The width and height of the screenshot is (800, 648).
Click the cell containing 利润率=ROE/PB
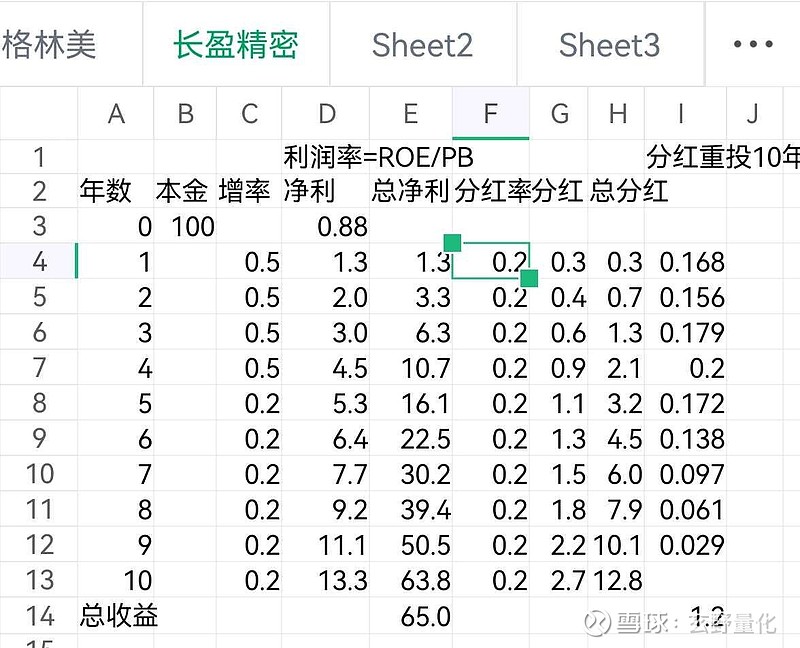[x=378, y=157]
